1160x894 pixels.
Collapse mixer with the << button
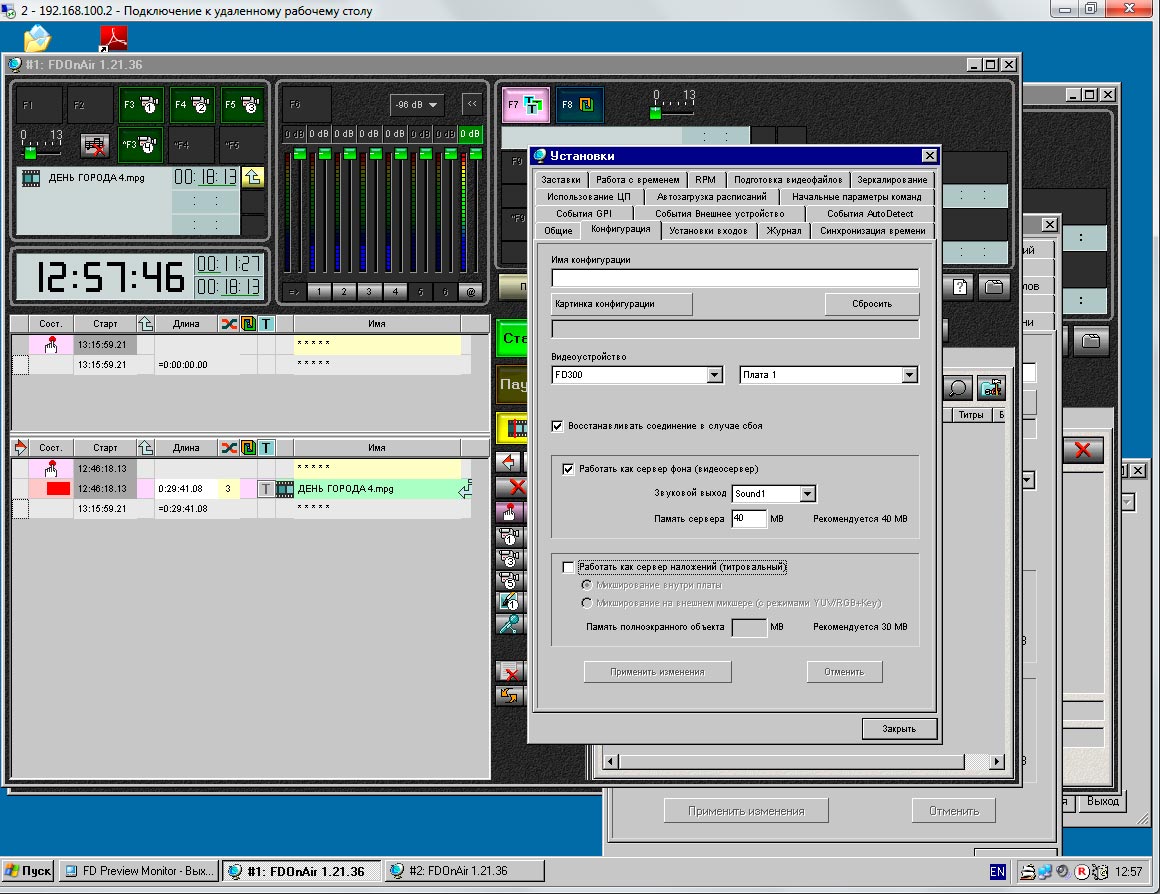pyautogui.click(x=472, y=104)
